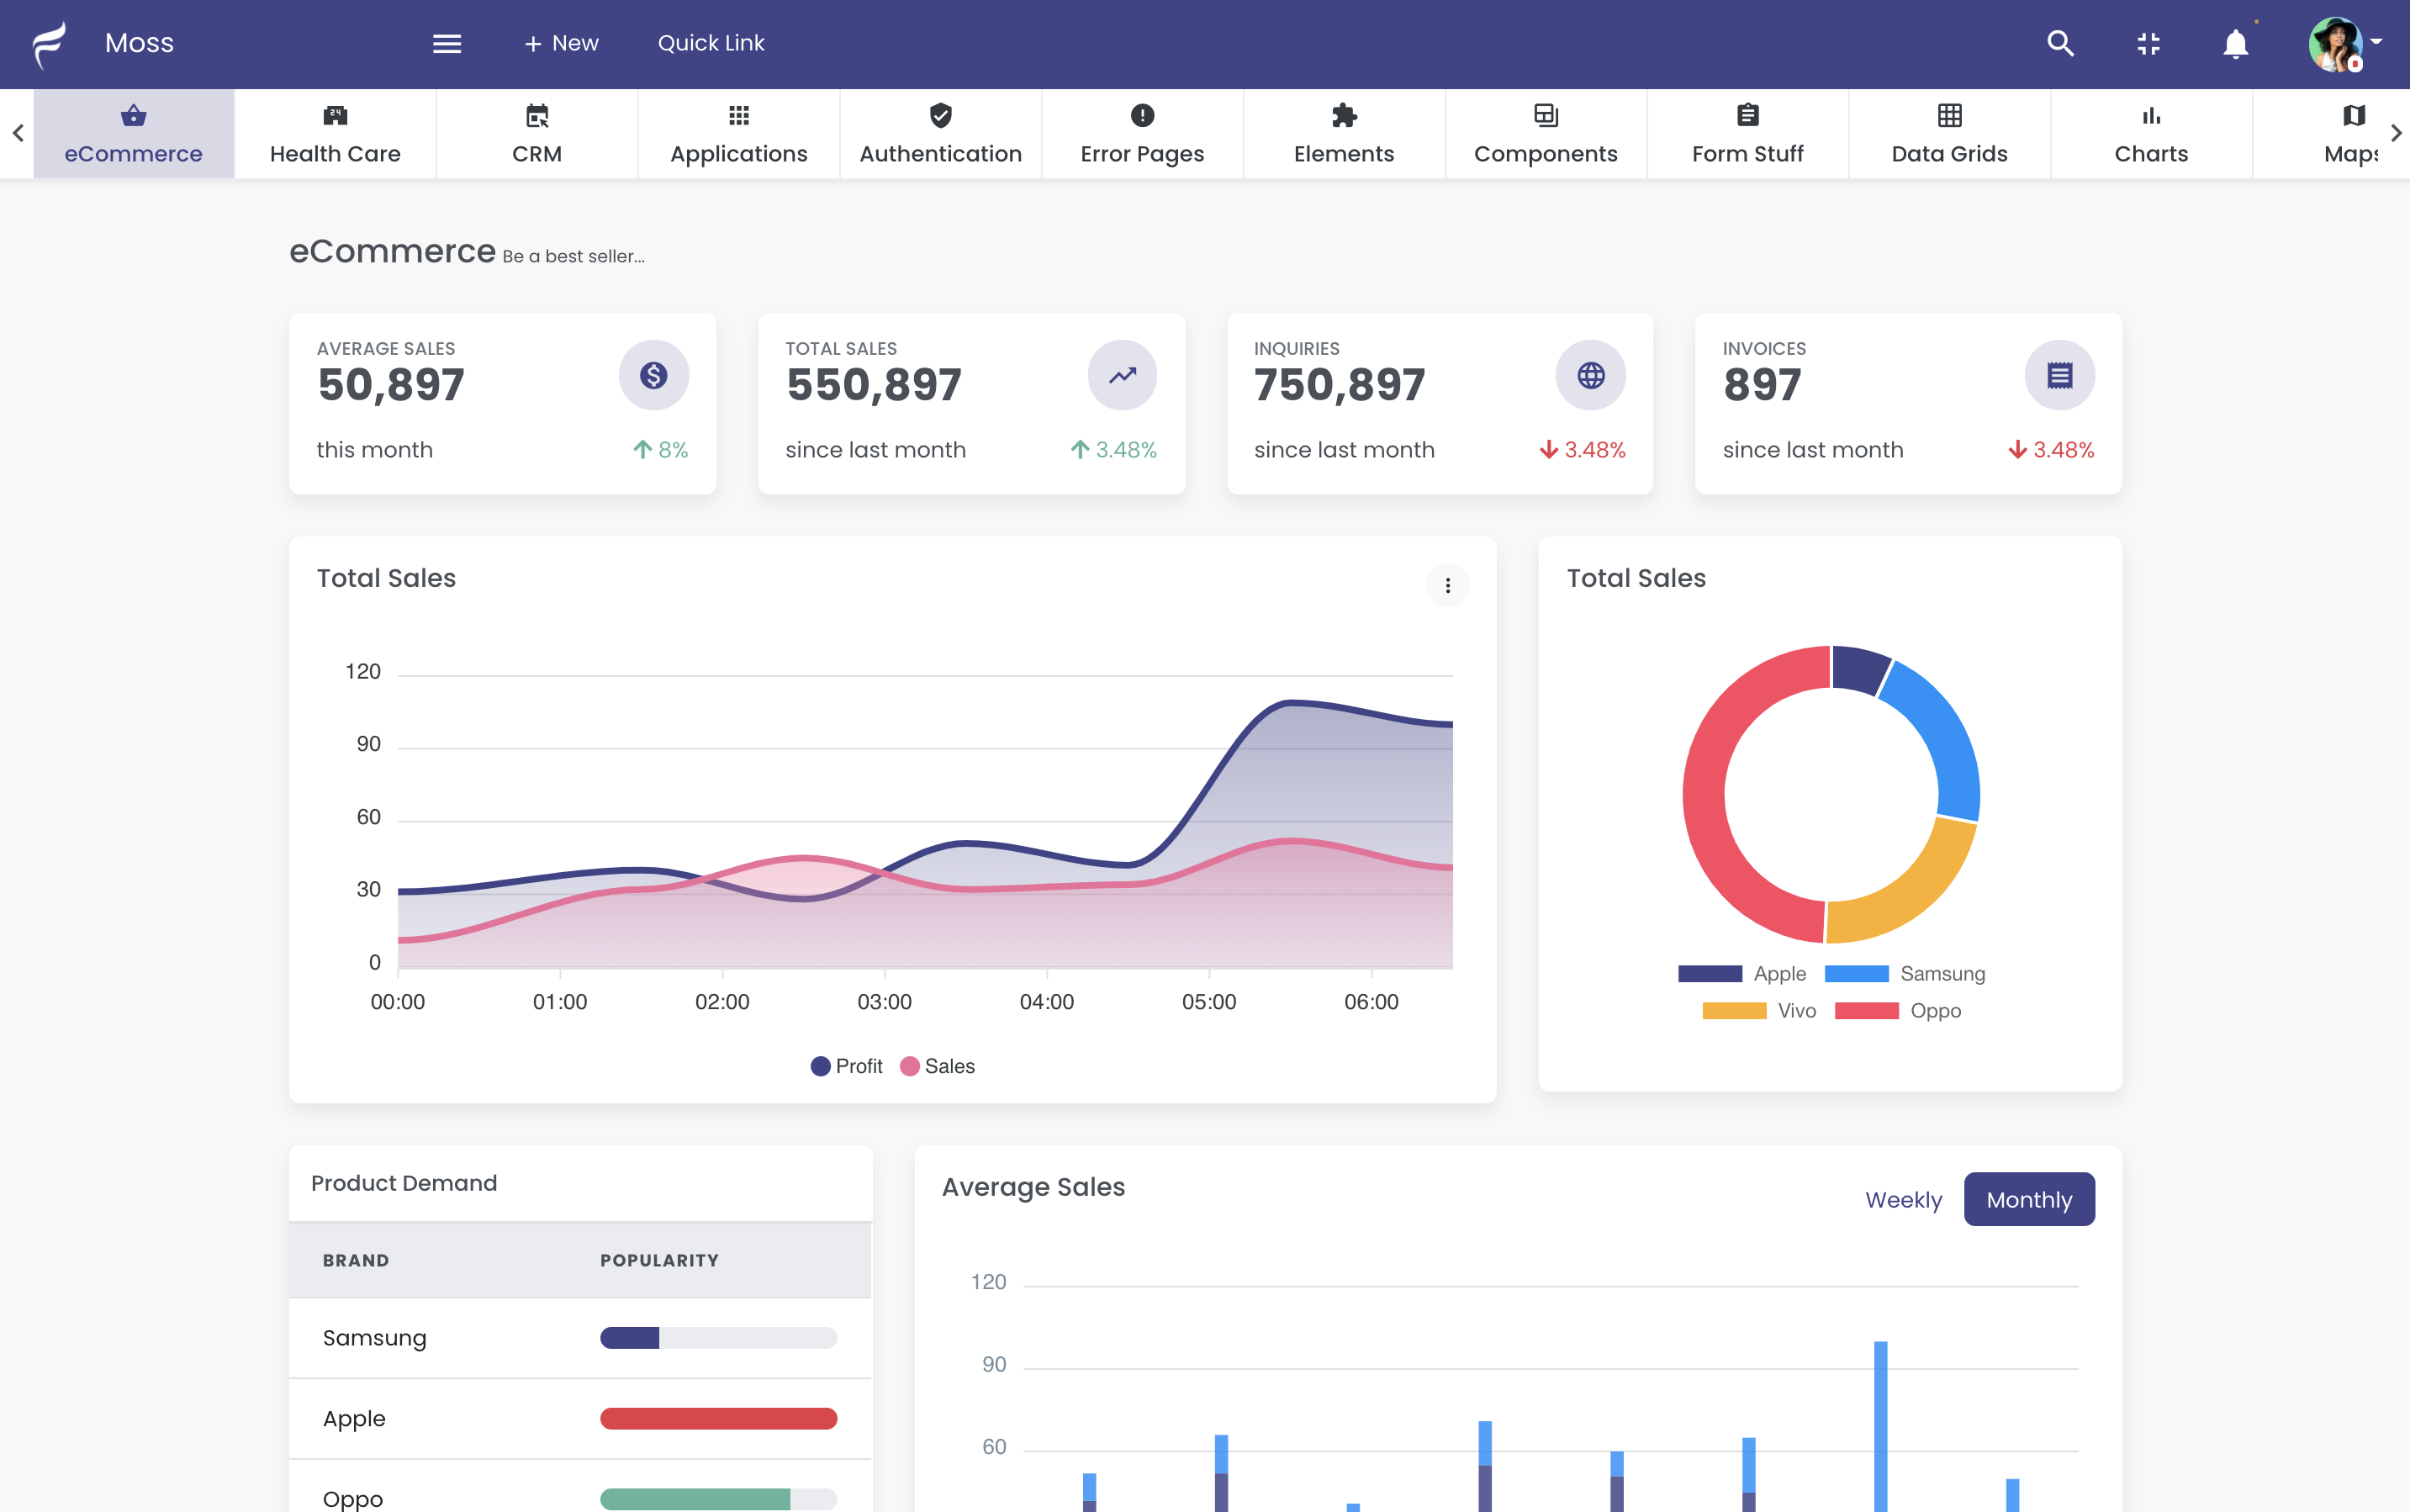Click the orange Vivo donut segment
This screenshot has height=1512, width=2410.
pyautogui.click(x=1920, y=893)
